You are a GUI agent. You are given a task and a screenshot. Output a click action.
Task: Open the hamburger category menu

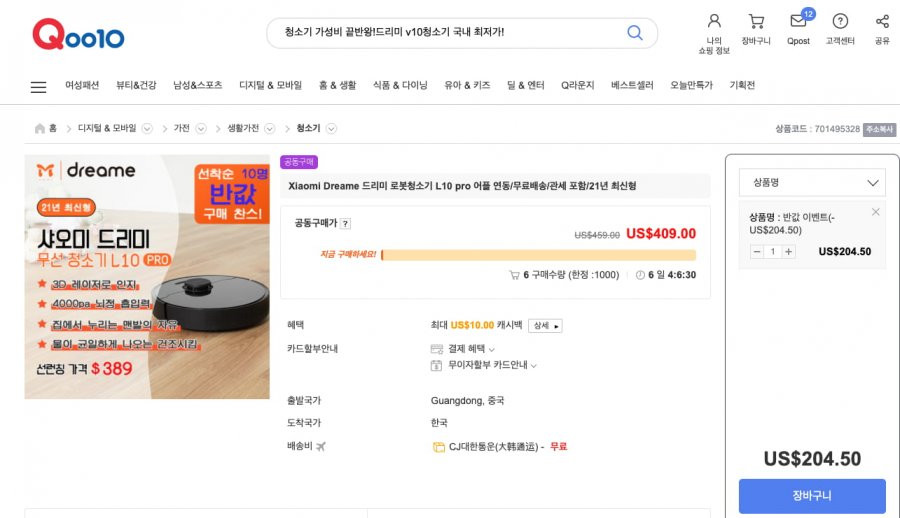point(38,87)
